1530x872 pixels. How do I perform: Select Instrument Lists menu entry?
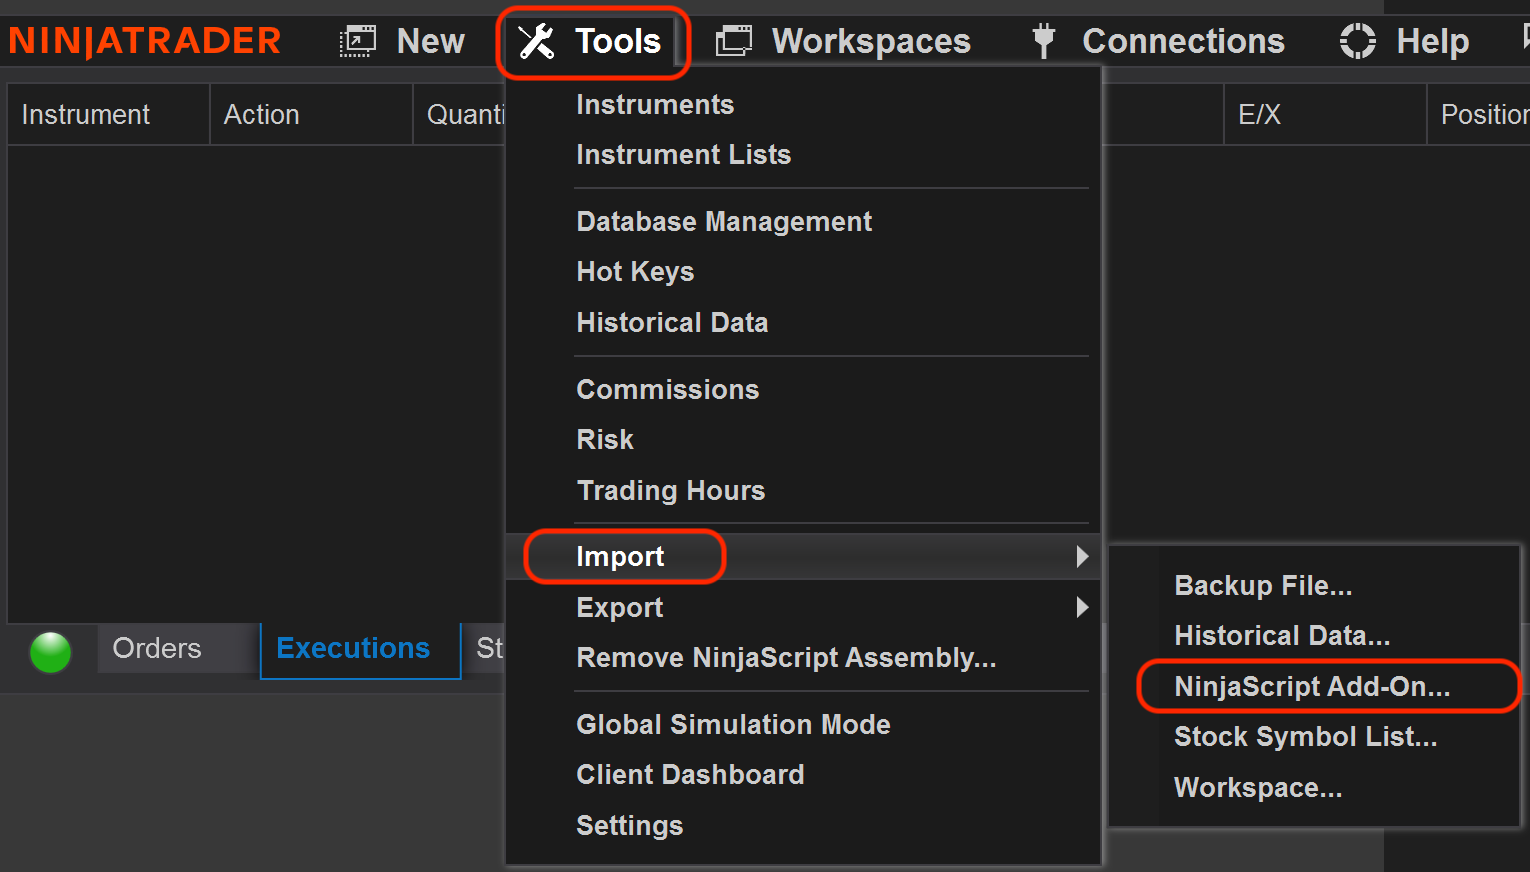point(683,154)
